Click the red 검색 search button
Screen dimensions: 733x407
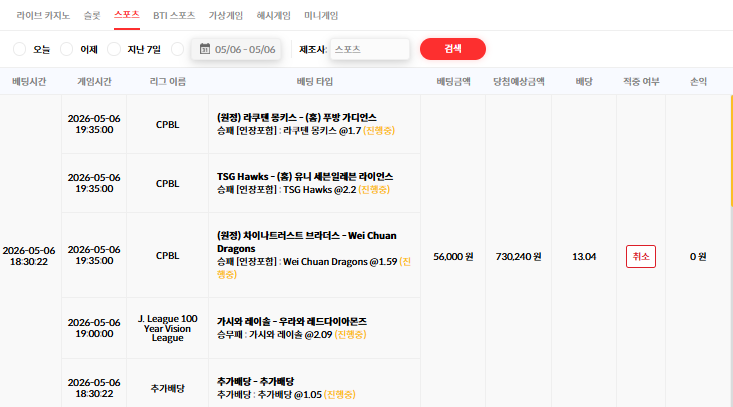click(x=453, y=49)
